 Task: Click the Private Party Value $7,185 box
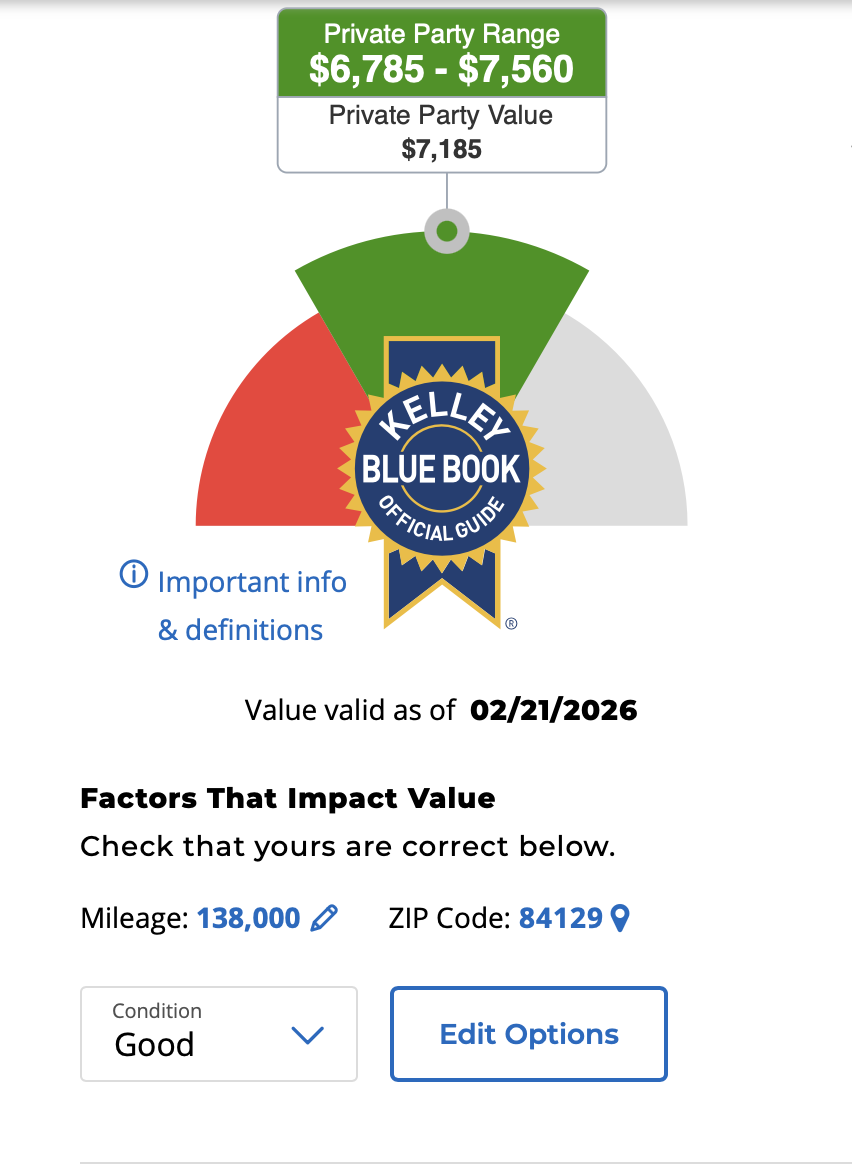441,133
